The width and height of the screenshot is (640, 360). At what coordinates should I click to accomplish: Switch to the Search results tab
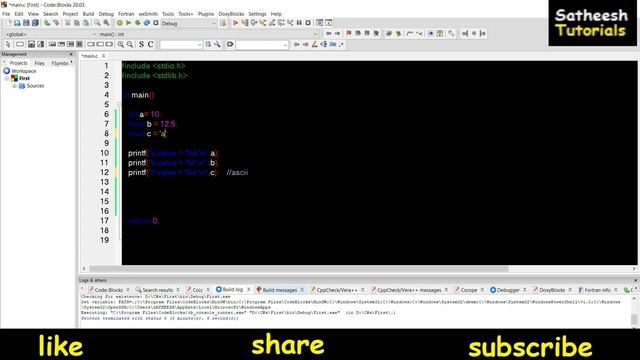(x=157, y=290)
